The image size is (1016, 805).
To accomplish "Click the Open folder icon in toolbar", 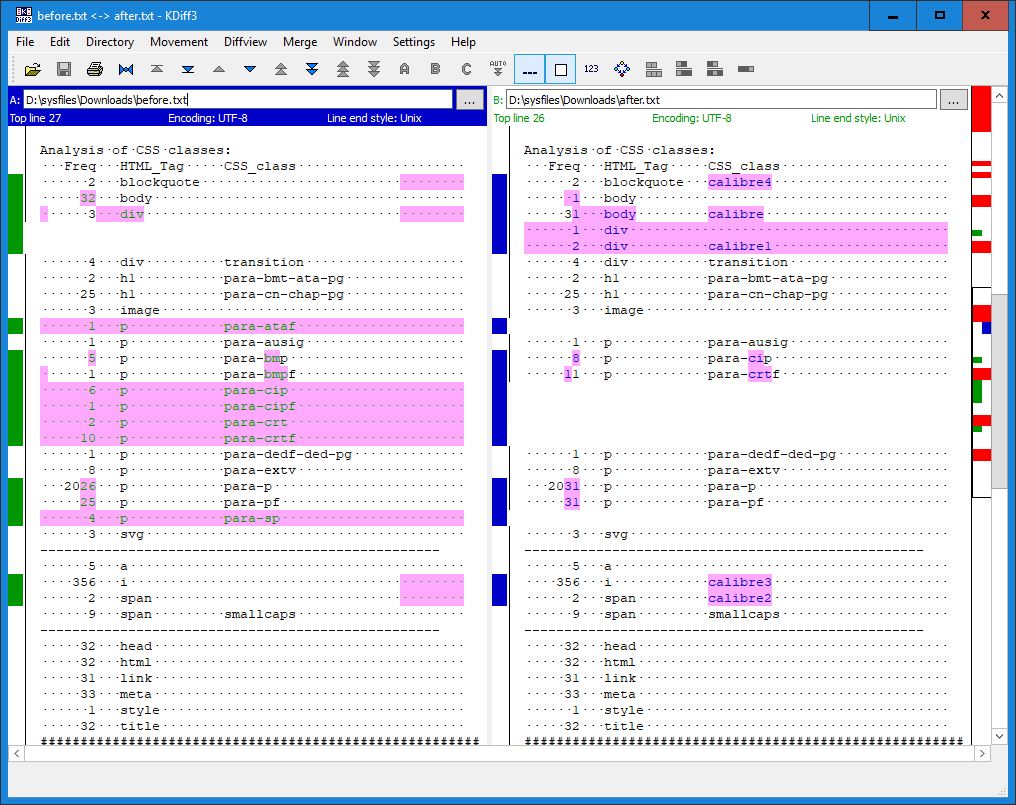I will [x=33, y=69].
